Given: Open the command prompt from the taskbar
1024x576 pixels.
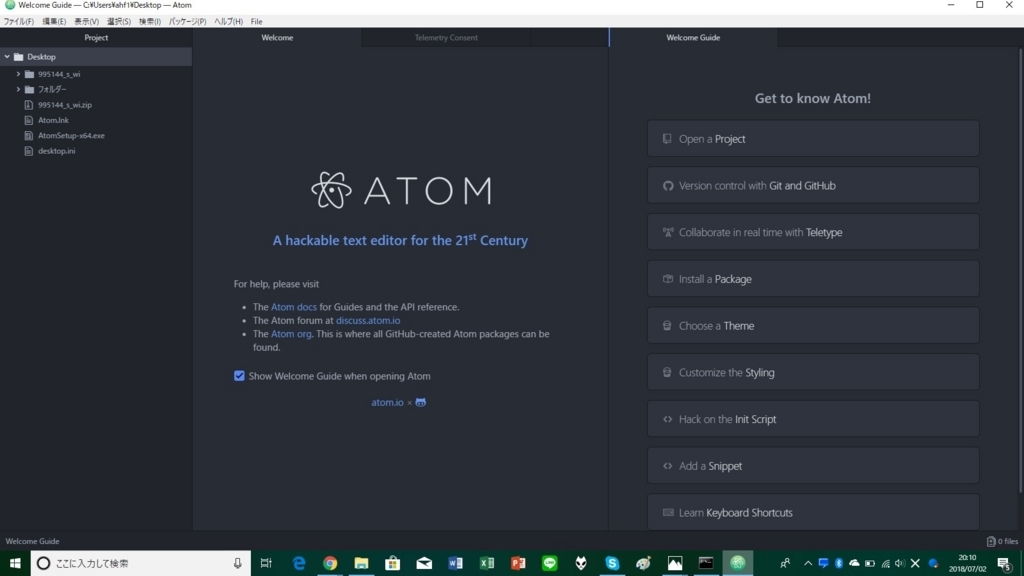Looking at the screenshot, I should 706,563.
